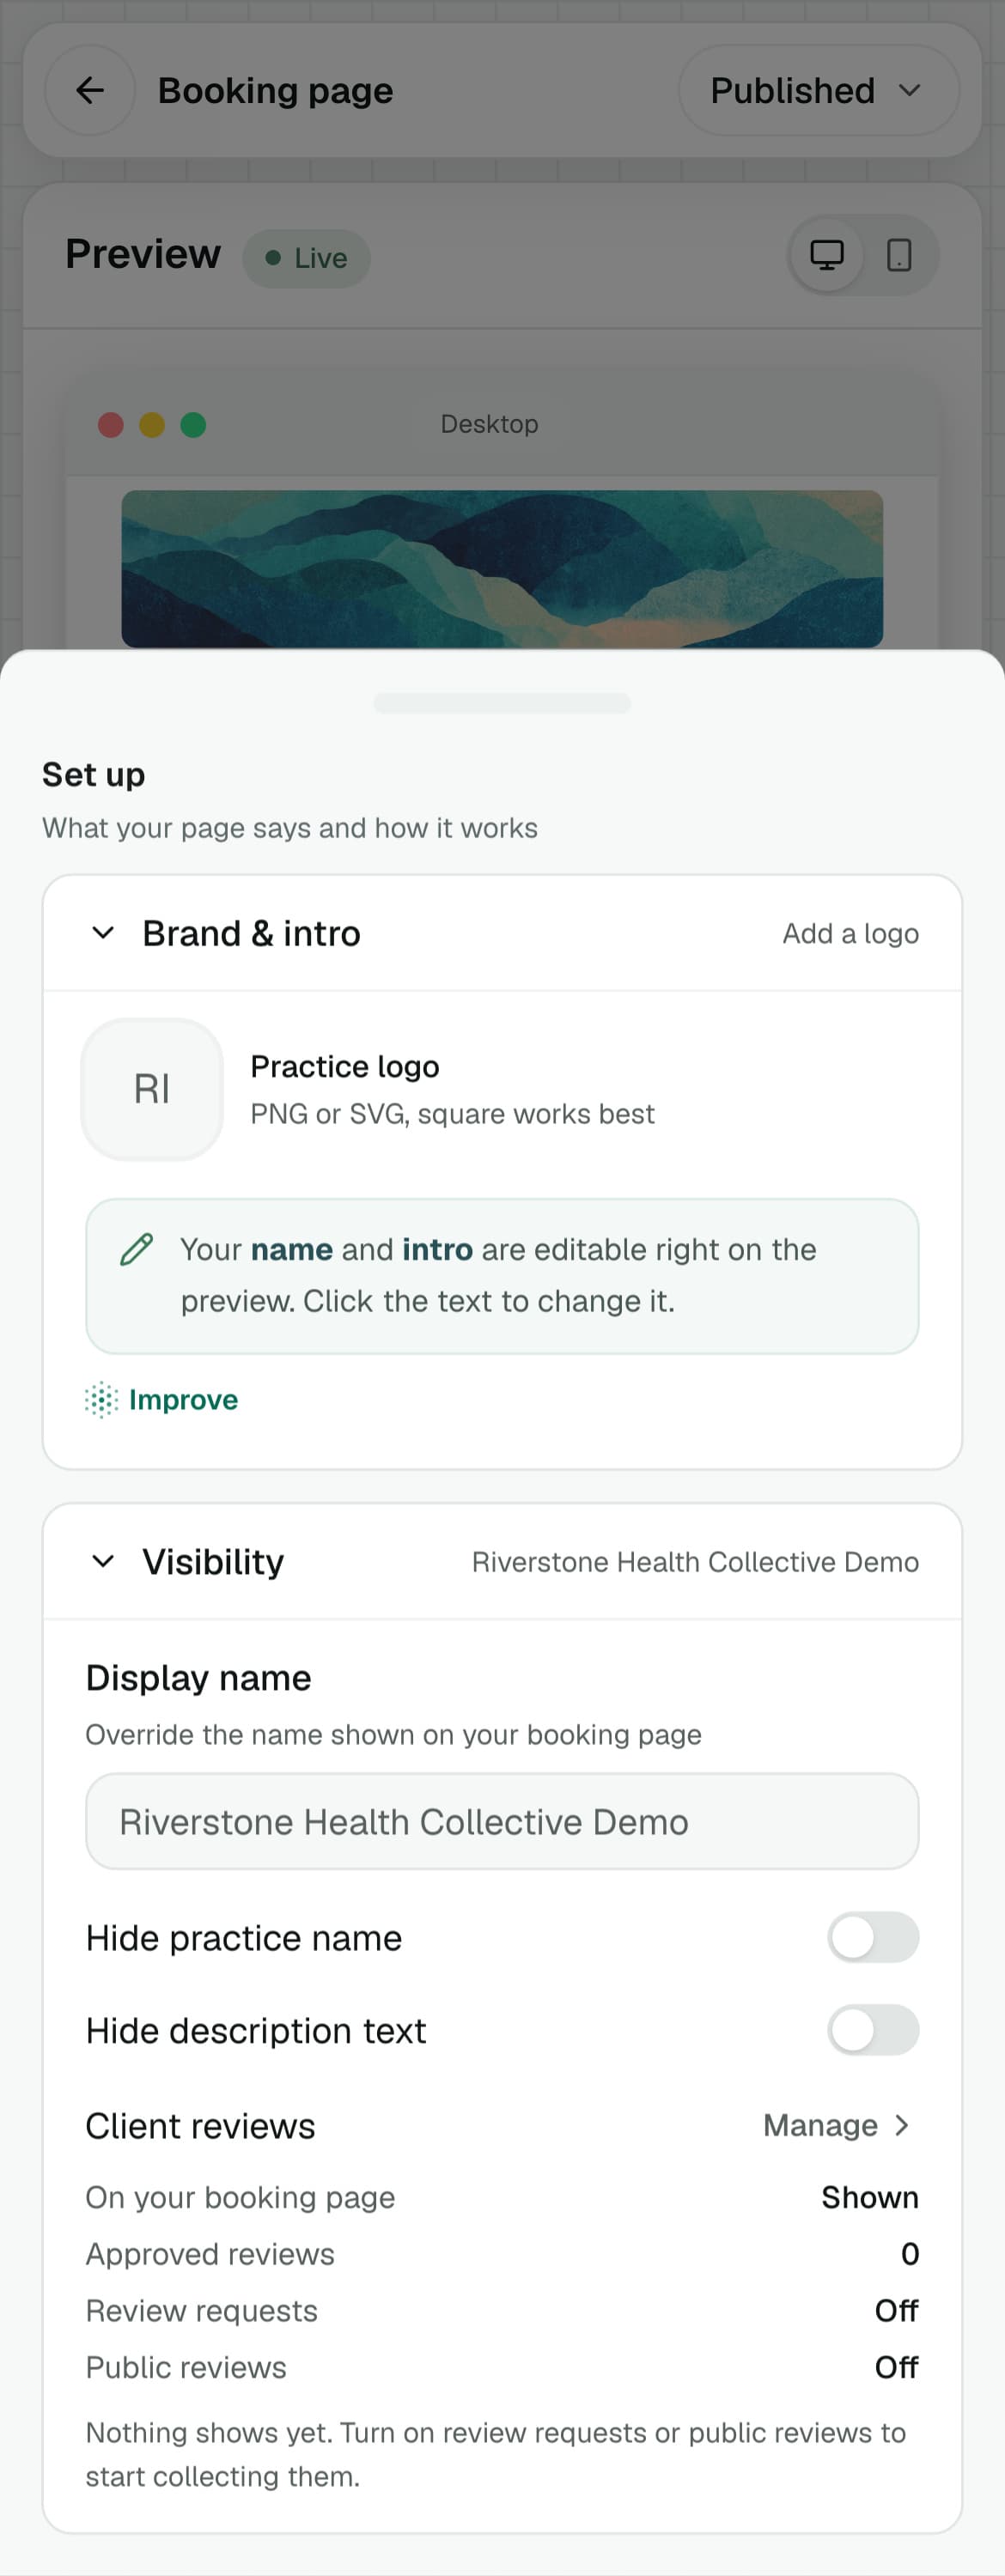Click the mountain banner image in preview

(x=502, y=569)
